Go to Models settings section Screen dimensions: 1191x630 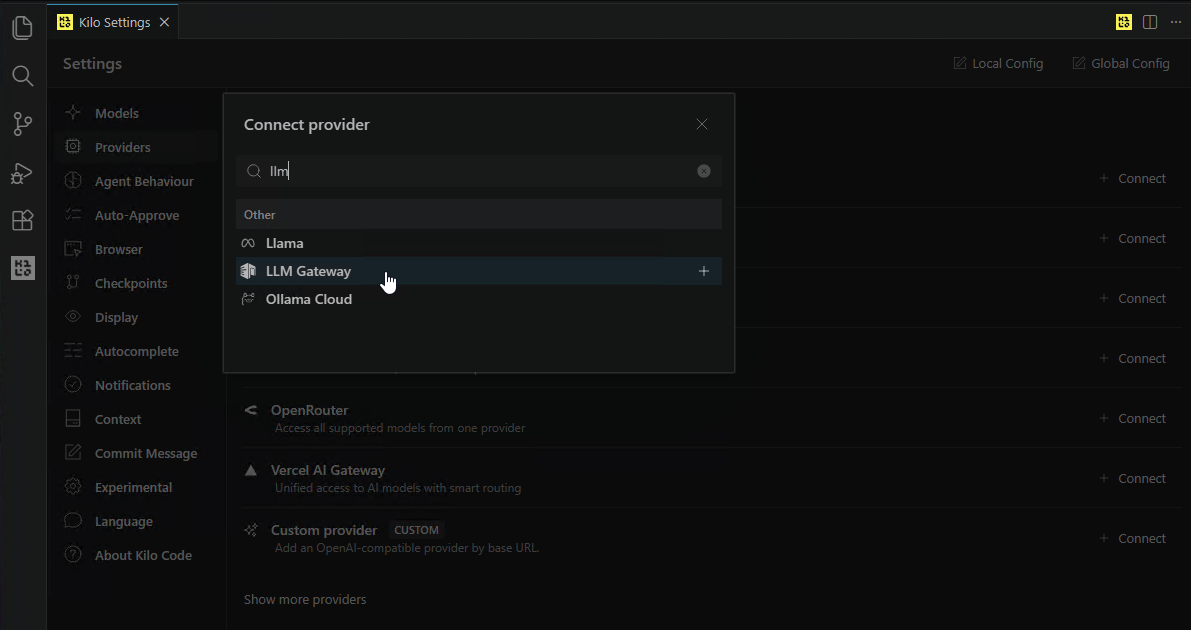coord(137,113)
